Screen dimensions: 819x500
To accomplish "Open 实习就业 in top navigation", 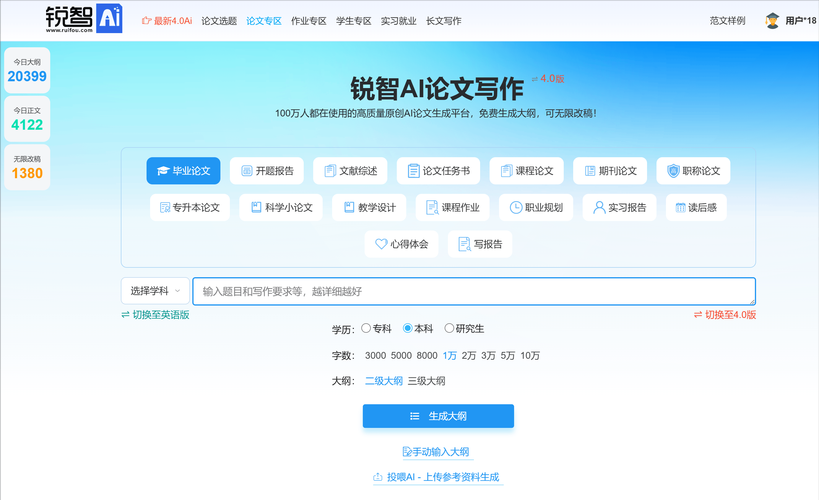I will coord(399,21).
